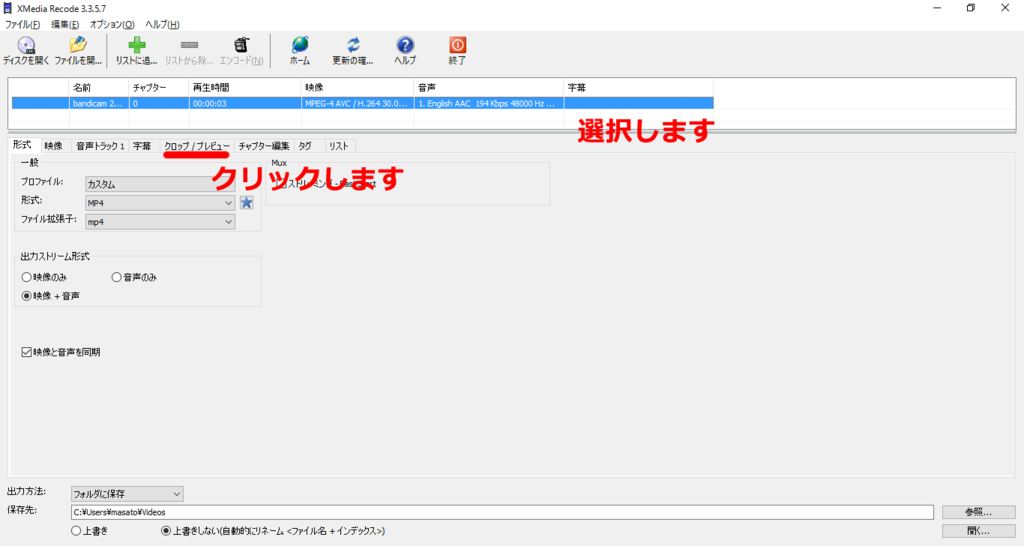The height and width of the screenshot is (546, 1024).
Task: Open the 編集(E) menu
Action: pos(65,25)
